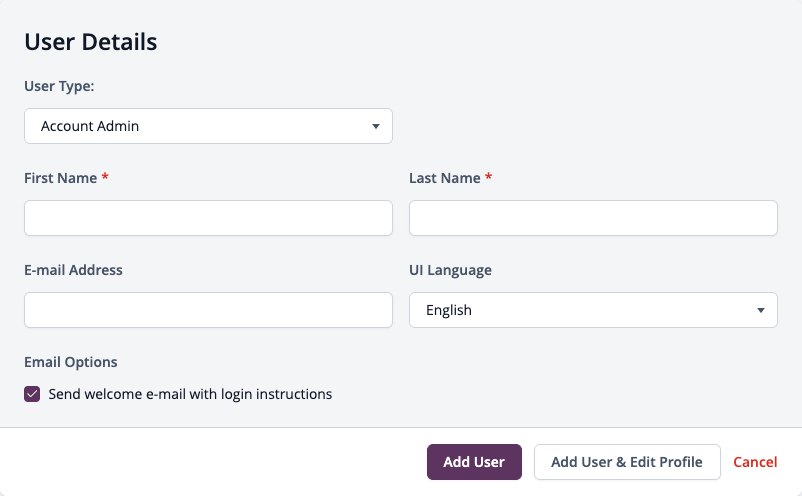Viewport: 802px width, 496px height.
Task: Click the purple Add User button
Action: [x=474, y=462]
